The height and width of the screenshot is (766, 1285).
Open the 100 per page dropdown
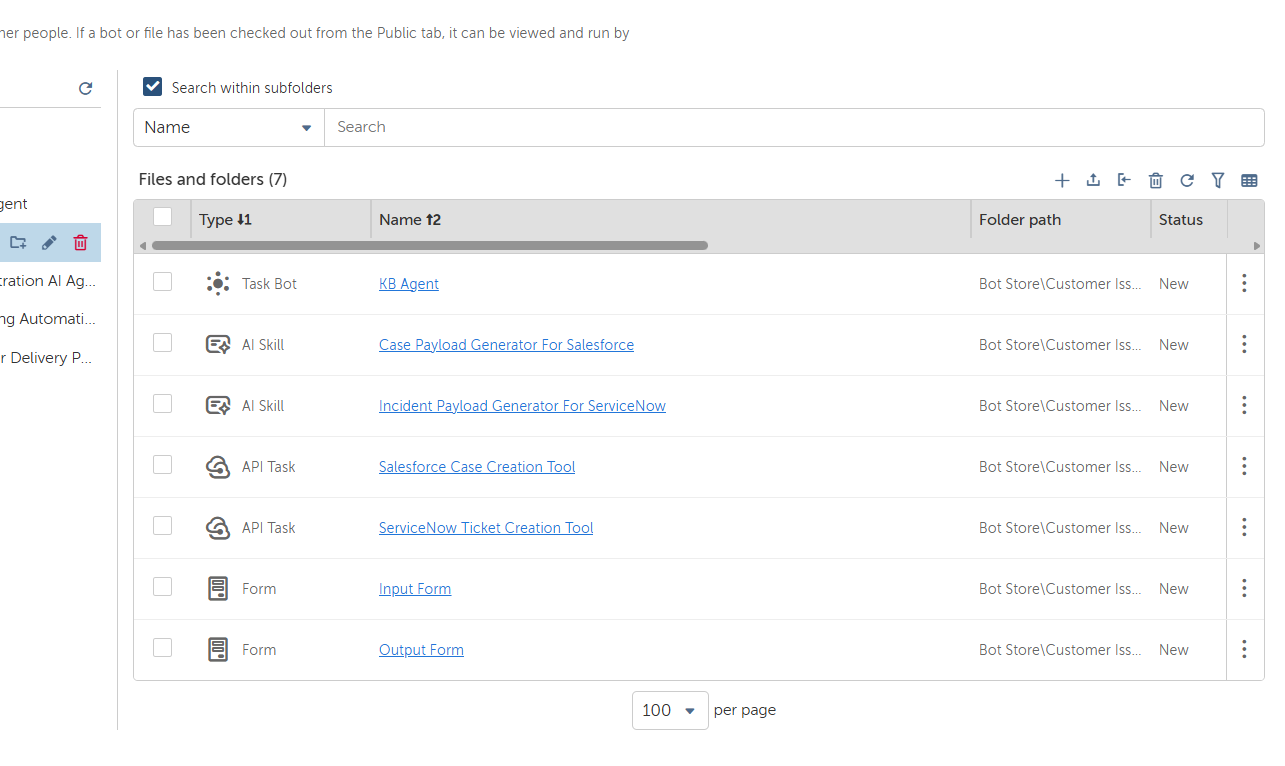click(x=670, y=710)
